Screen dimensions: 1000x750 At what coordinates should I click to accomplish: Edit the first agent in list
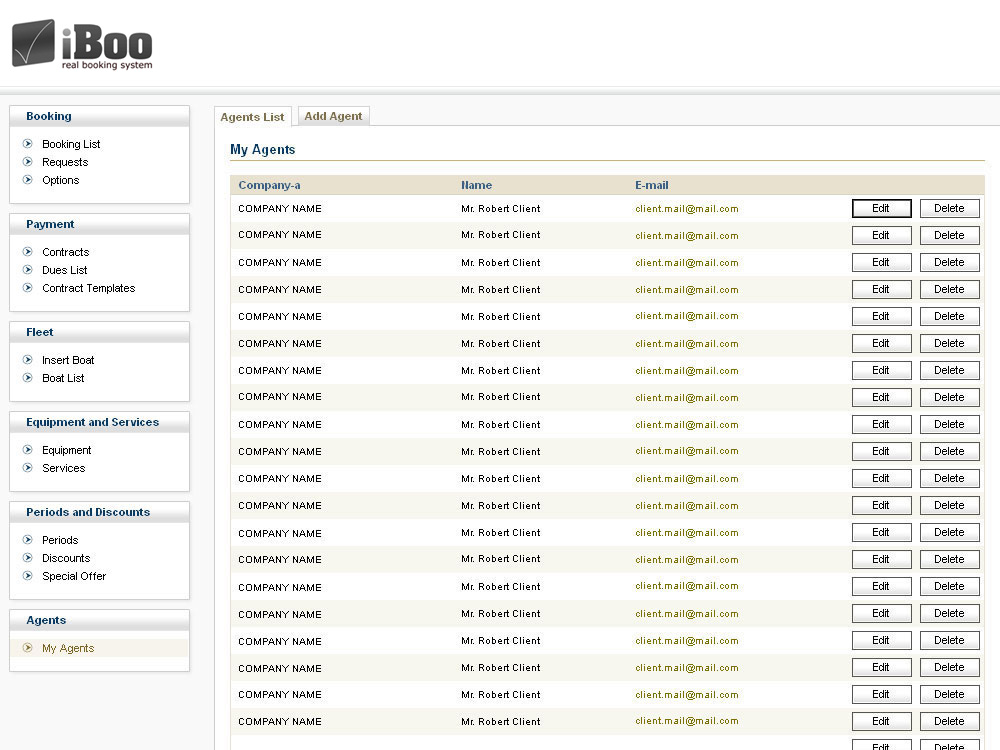(x=881, y=208)
